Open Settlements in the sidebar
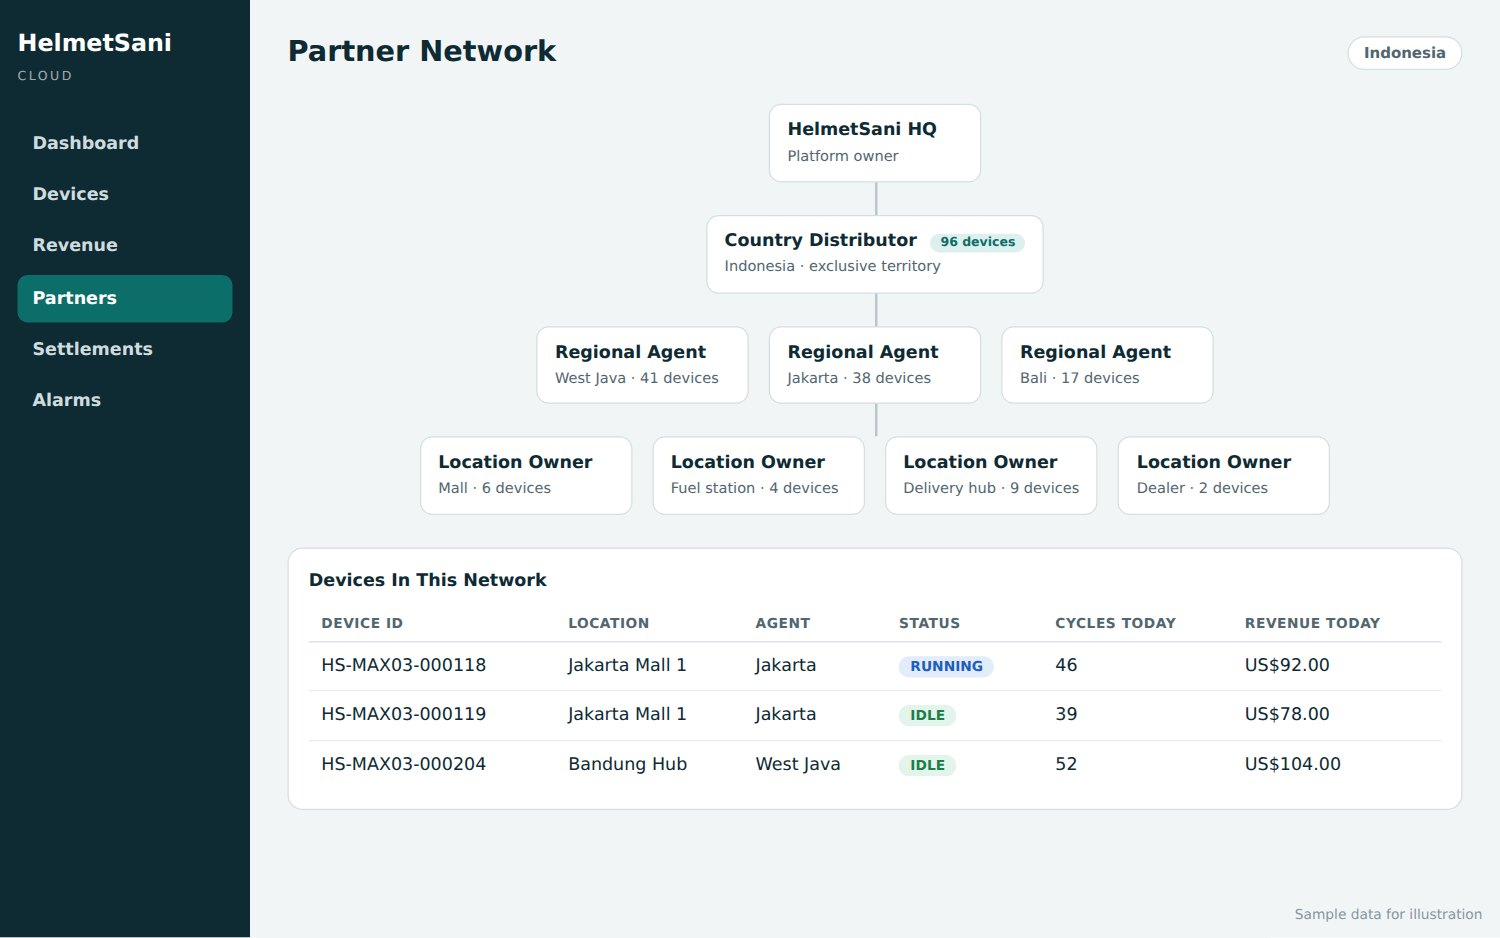Image resolution: width=1500 pixels, height=938 pixels. pos(125,349)
